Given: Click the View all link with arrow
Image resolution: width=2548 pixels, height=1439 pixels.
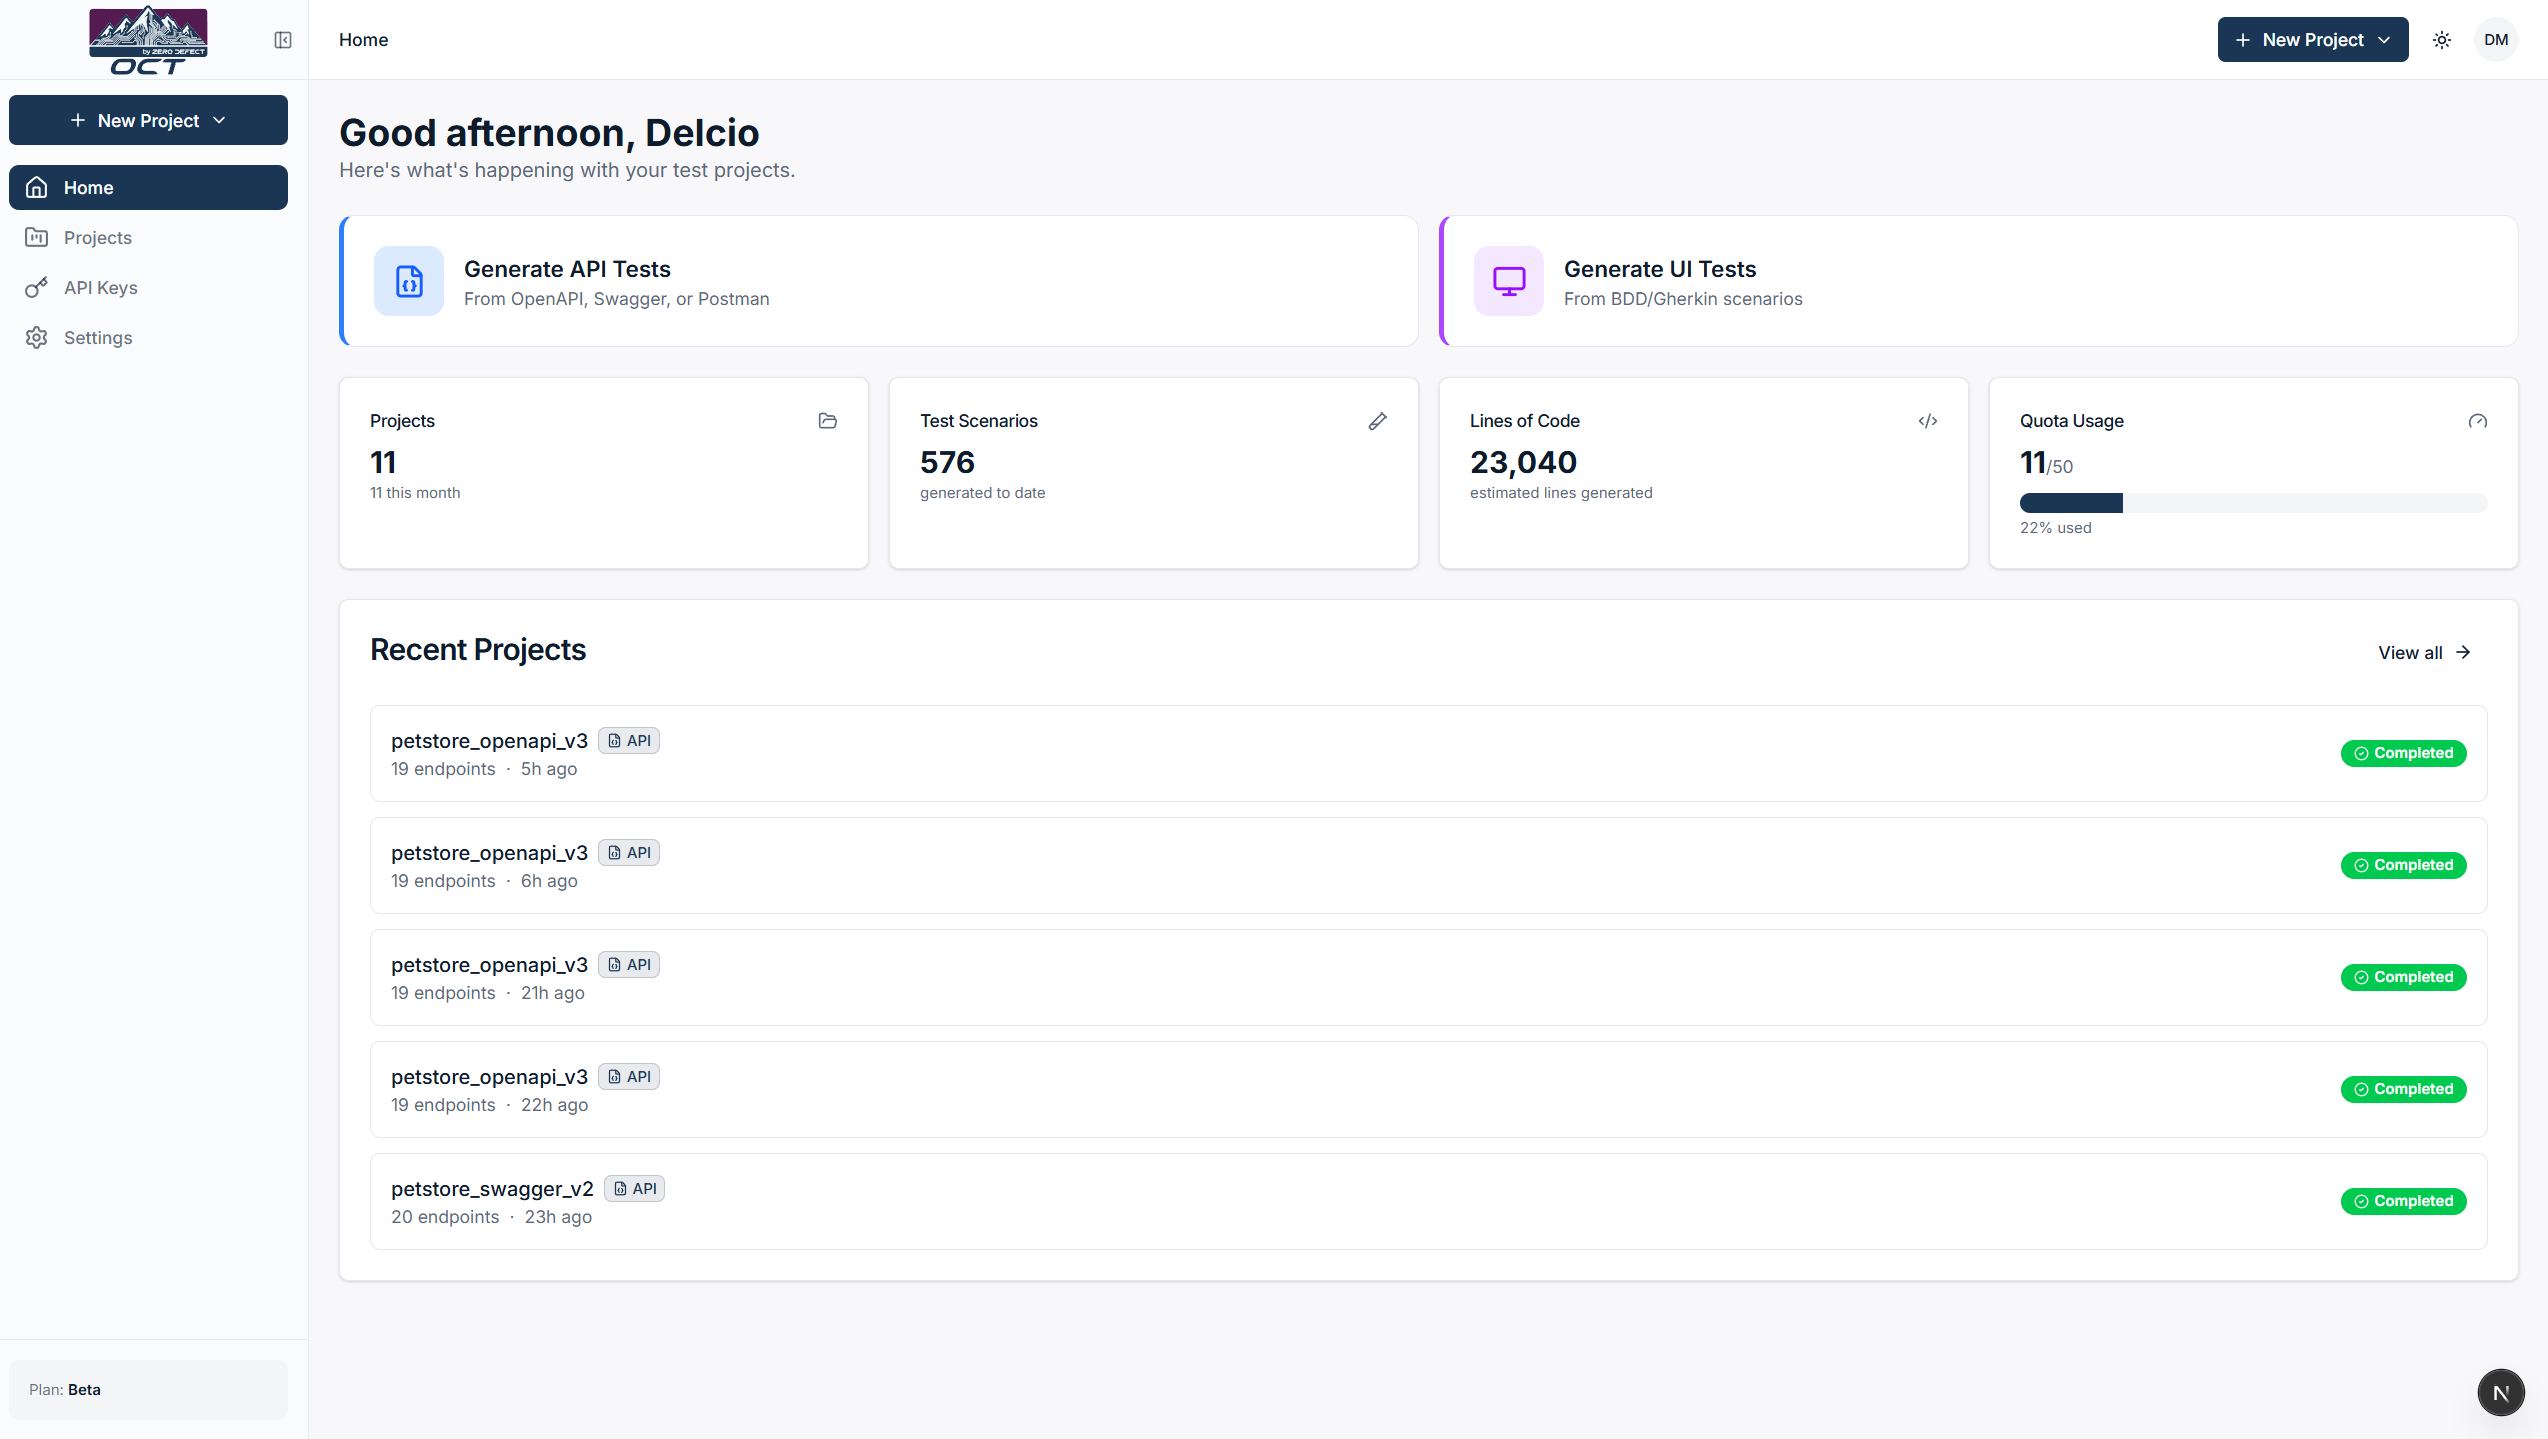Looking at the screenshot, I should [2425, 653].
